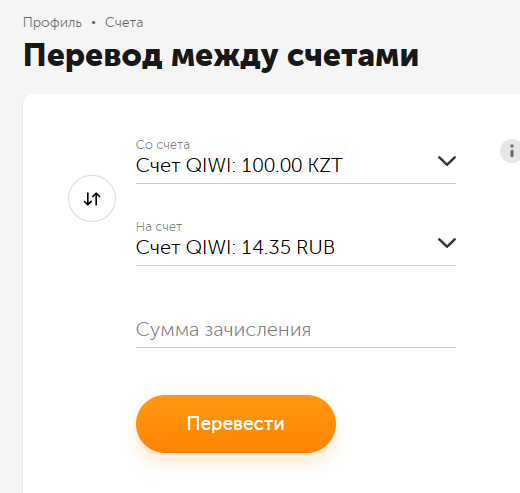Expand the Со счета chevron arrow
The height and width of the screenshot is (493, 520).
(x=447, y=161)
